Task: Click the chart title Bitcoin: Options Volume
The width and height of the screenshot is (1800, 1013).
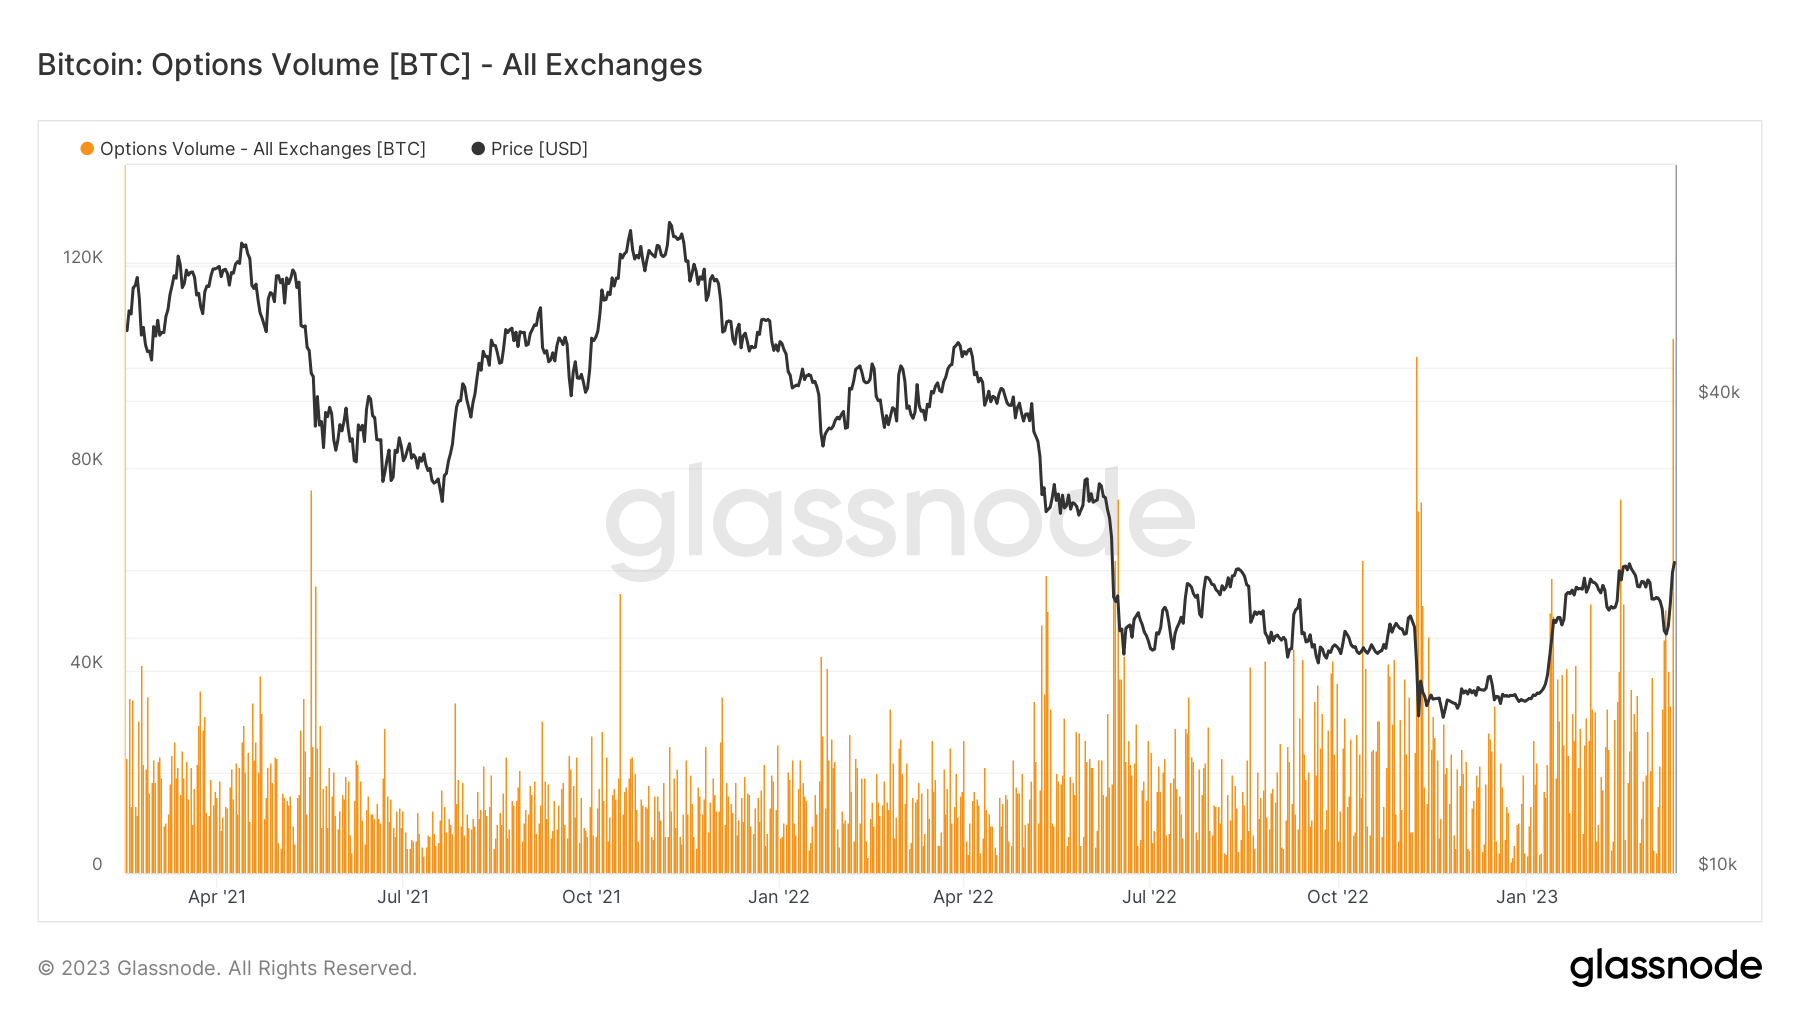Action: [370, 65]
